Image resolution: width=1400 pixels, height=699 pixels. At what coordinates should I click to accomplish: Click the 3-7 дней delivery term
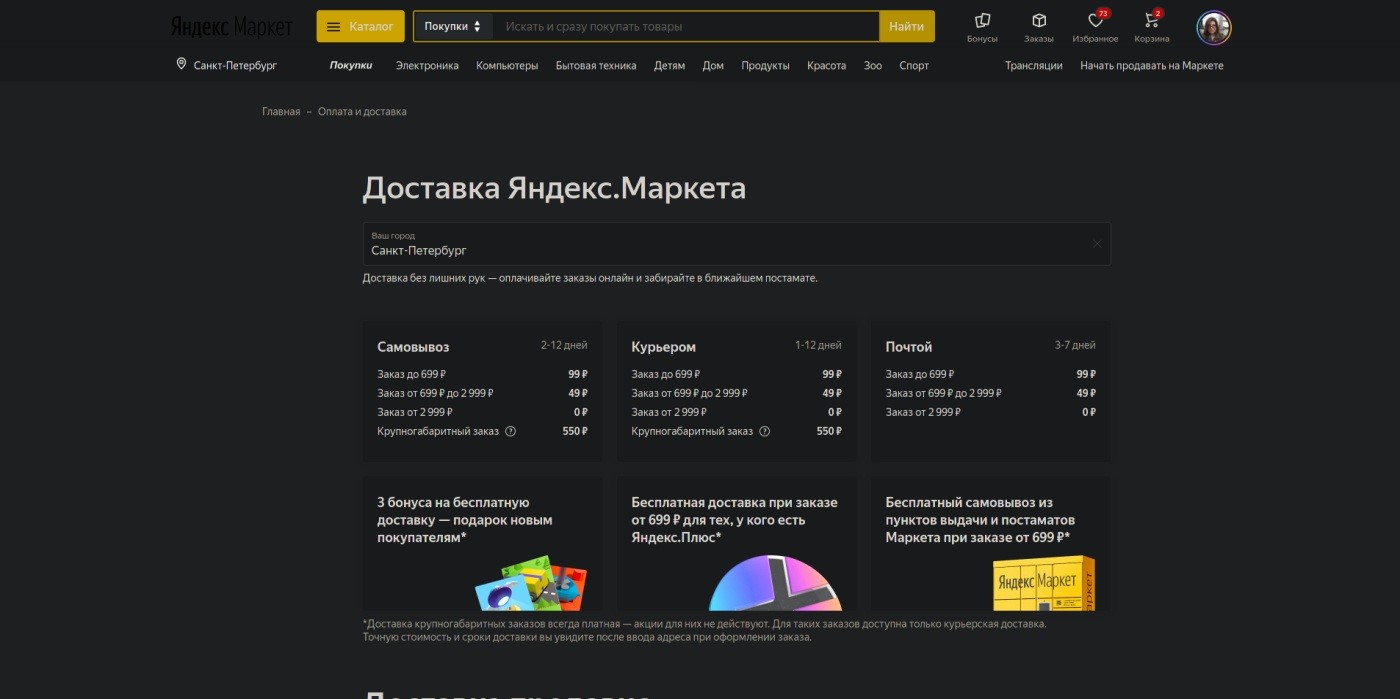(1075, 345)
